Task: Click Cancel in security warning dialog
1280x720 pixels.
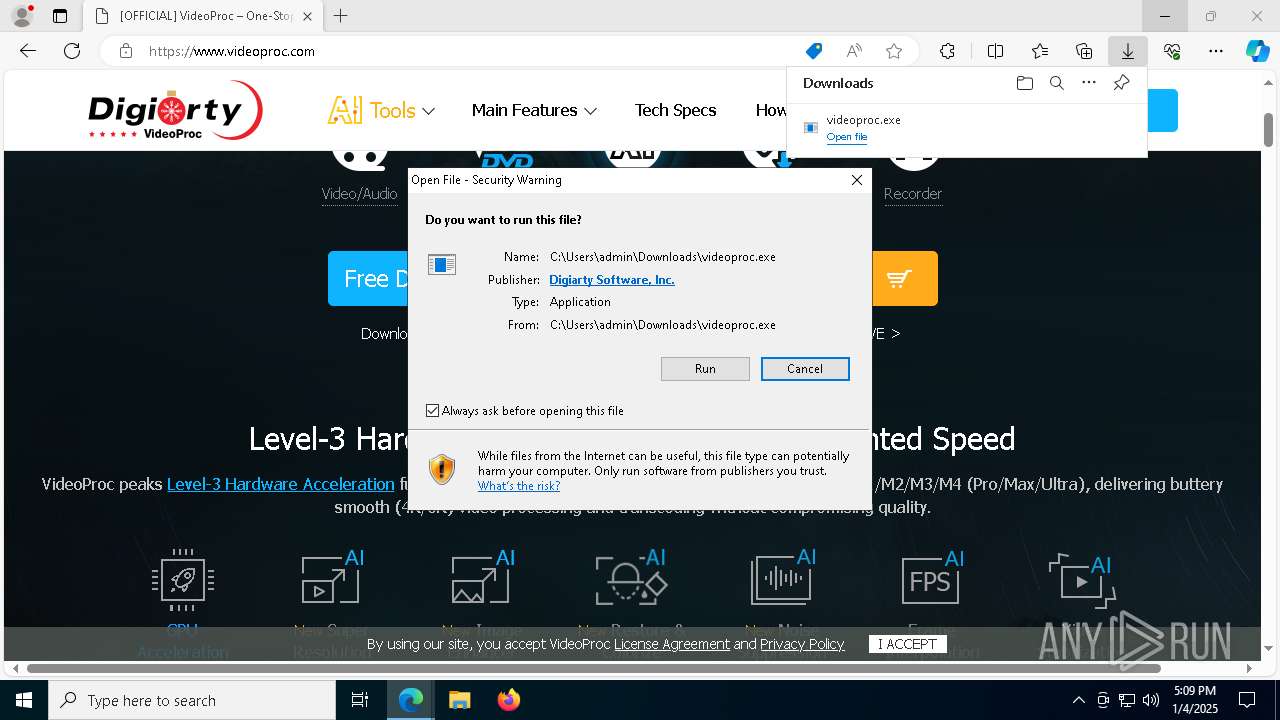Action: (805, 369)
